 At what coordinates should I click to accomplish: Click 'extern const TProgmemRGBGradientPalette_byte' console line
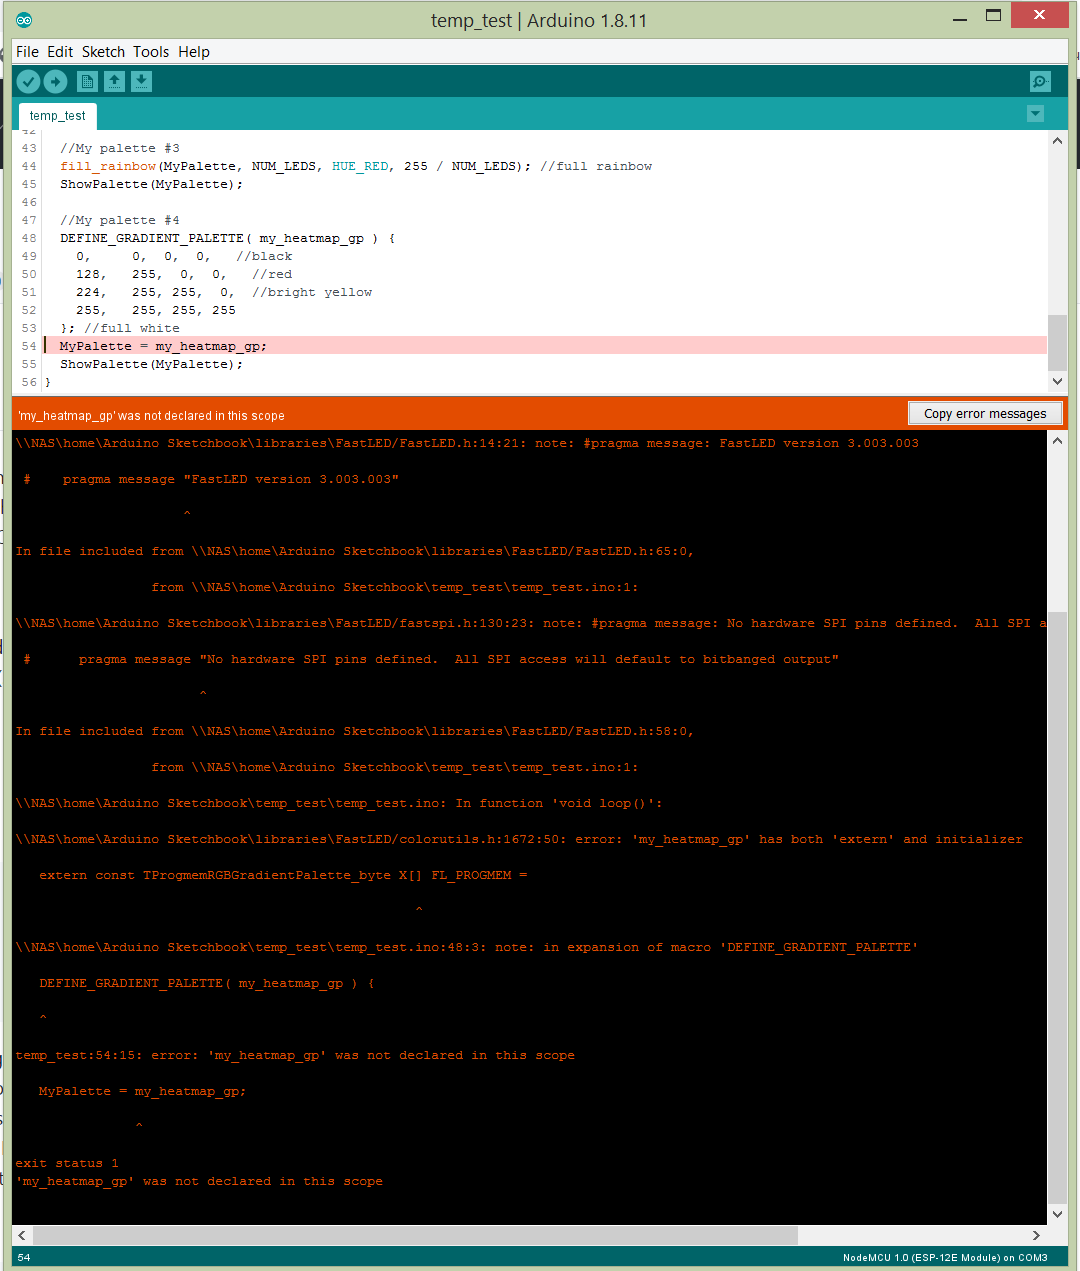click(x=283, y=875)
